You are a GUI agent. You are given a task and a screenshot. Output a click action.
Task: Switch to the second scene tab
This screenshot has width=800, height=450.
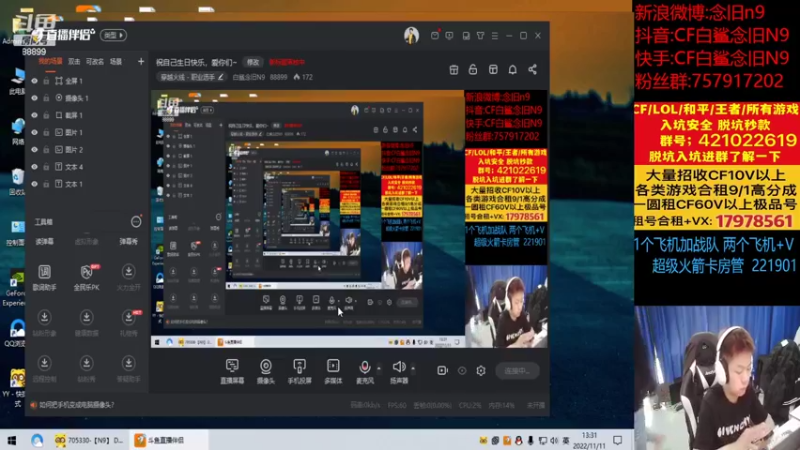[x=74, y=62]
